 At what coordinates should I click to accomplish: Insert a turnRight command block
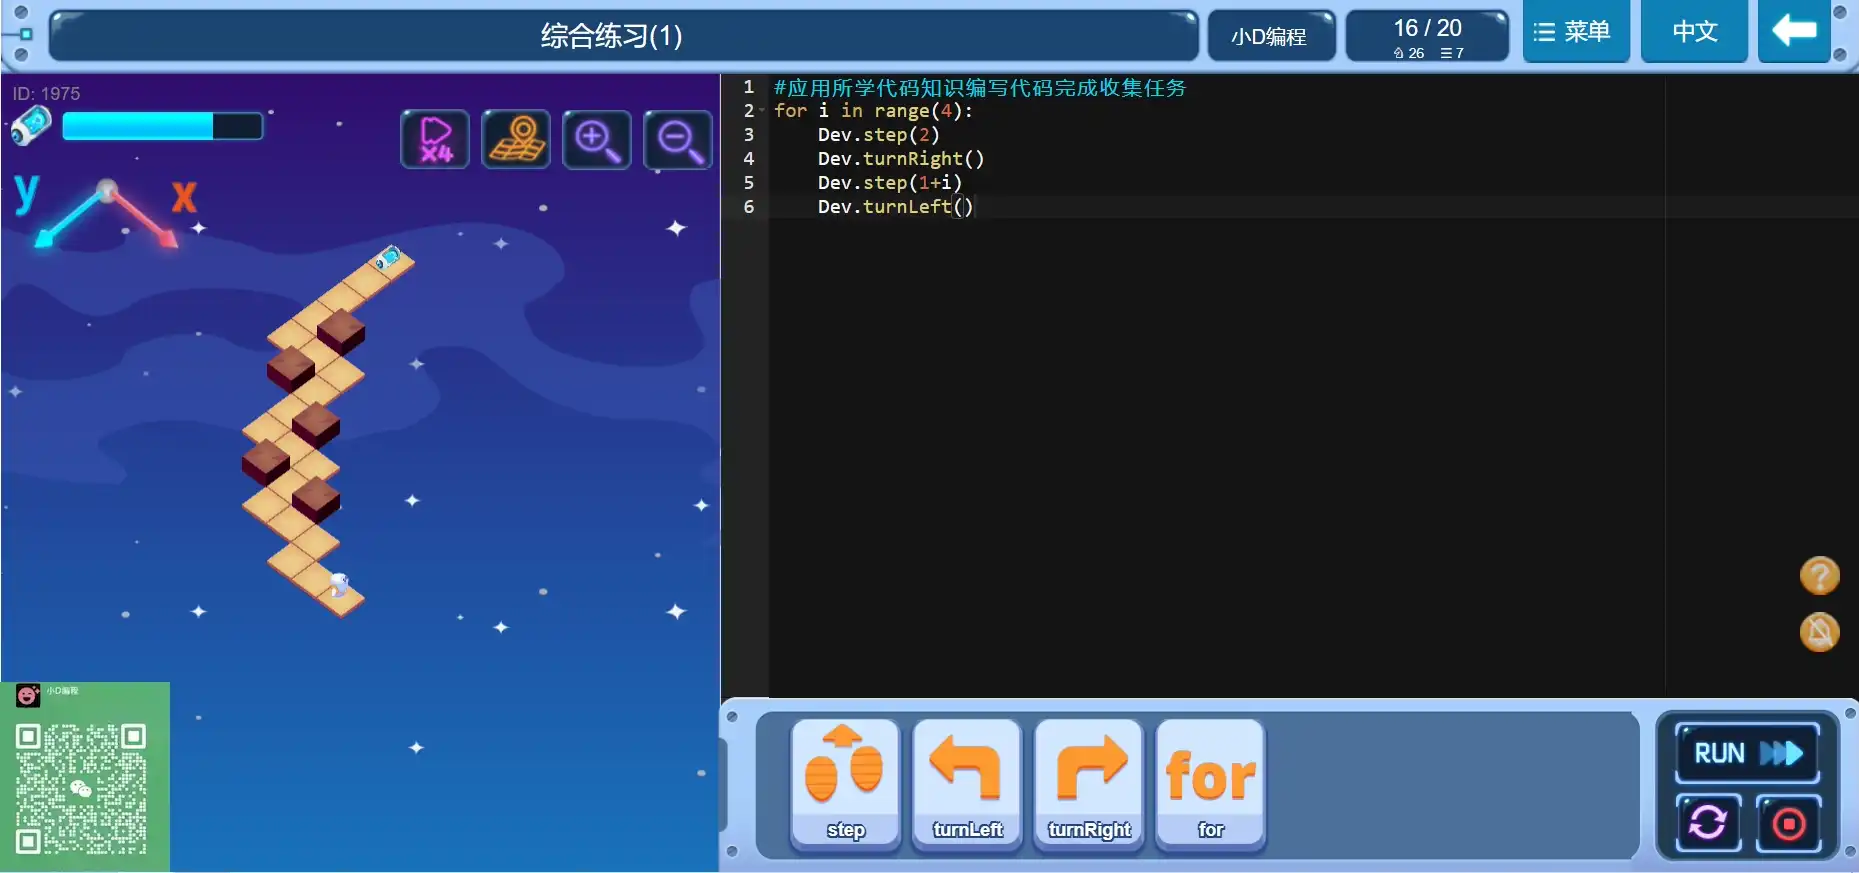[1089, 783]
